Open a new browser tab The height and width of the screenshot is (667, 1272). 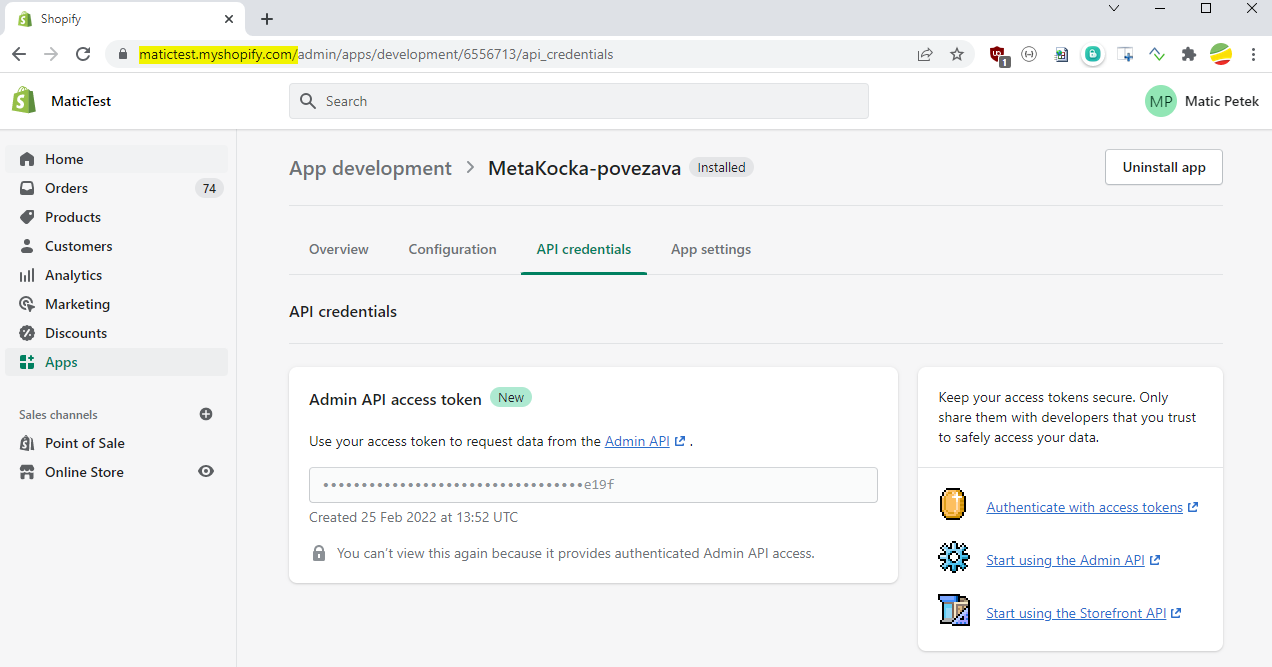[267, 19]
